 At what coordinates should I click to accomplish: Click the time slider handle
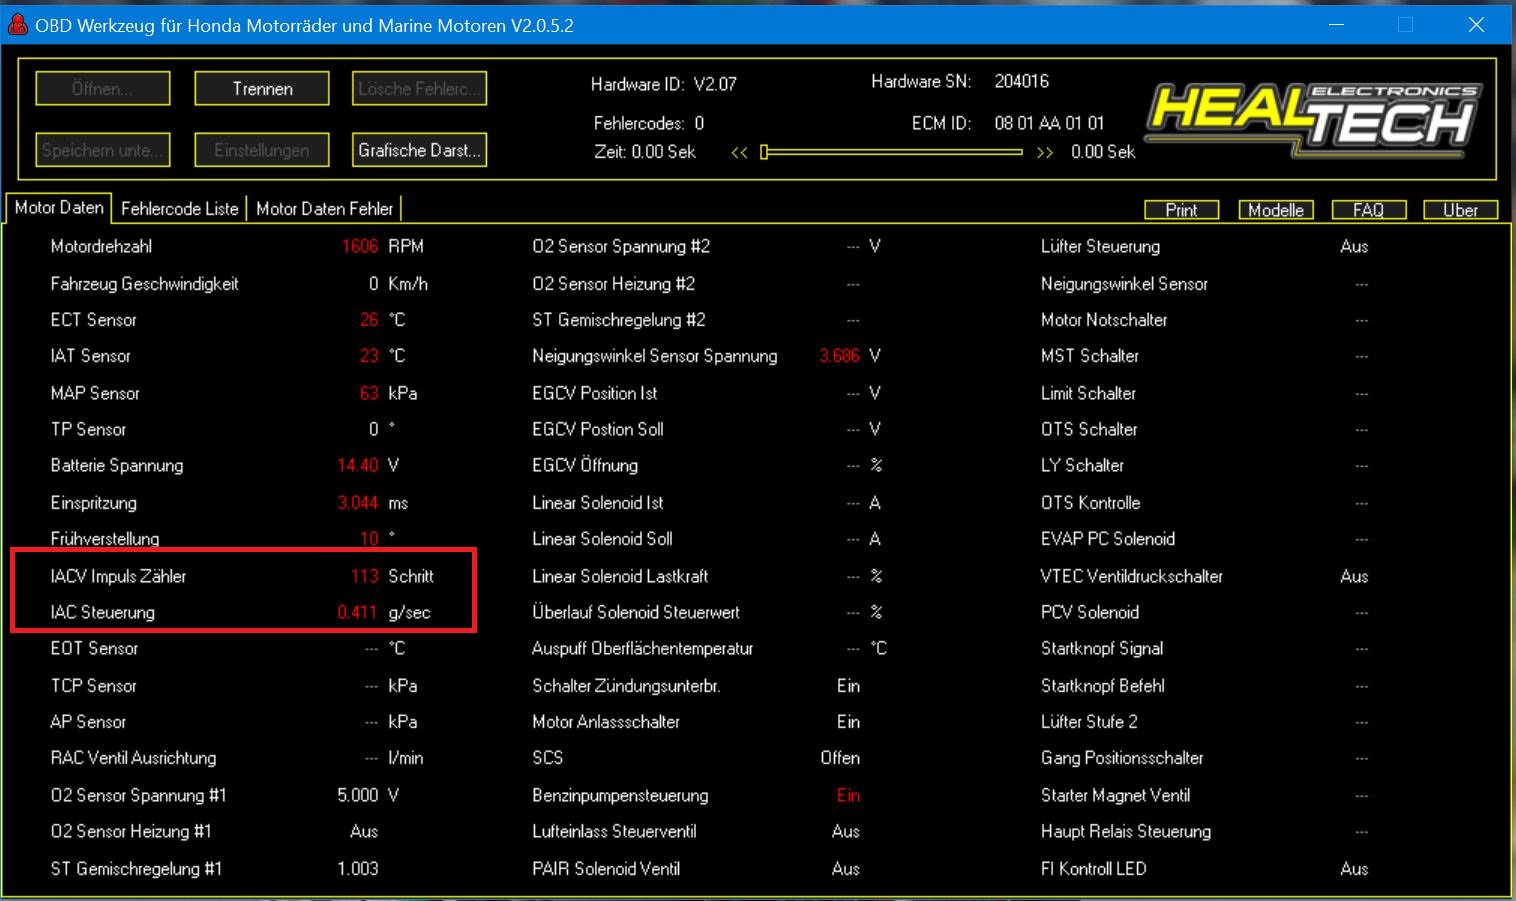(764, 152)
